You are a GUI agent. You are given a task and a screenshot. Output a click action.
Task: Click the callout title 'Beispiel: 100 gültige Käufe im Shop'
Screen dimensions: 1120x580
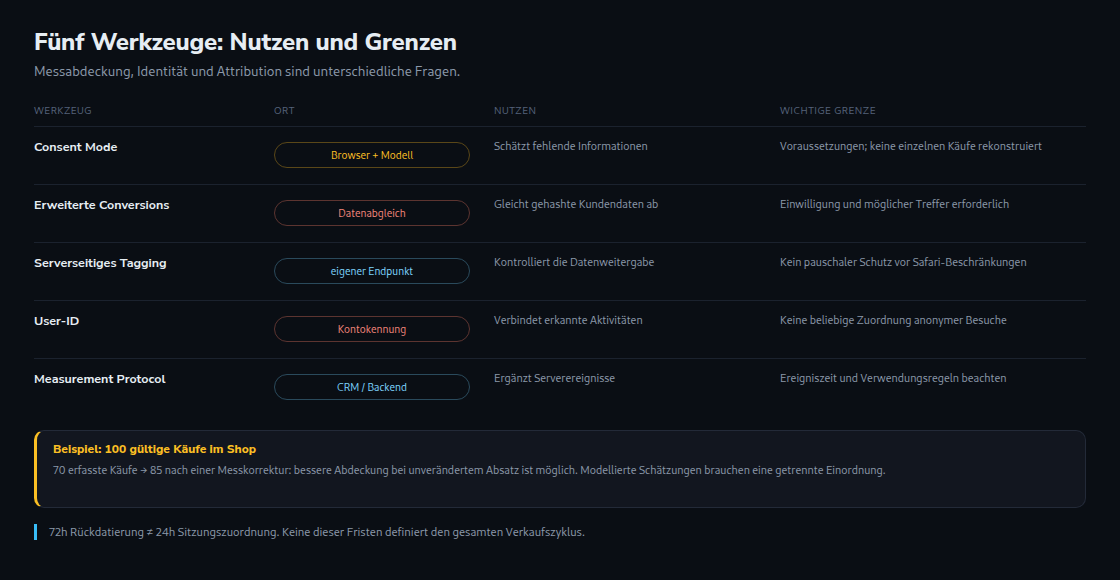[154, 449]
